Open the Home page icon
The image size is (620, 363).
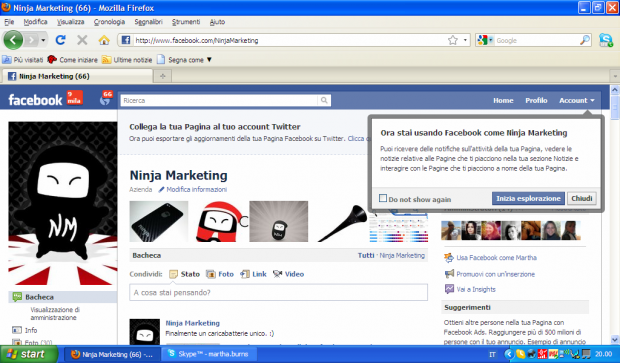click(x=104, y=40)
